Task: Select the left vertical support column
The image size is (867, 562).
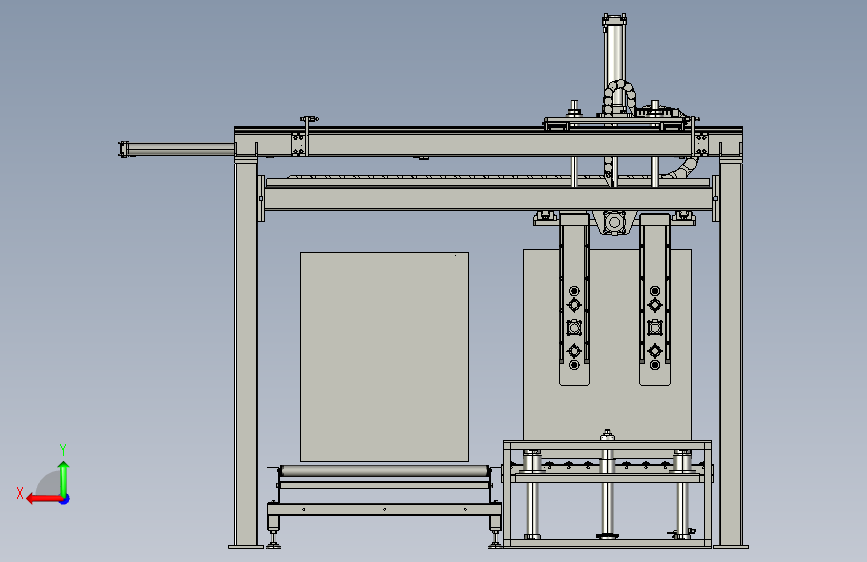Action: pos(246,354)
